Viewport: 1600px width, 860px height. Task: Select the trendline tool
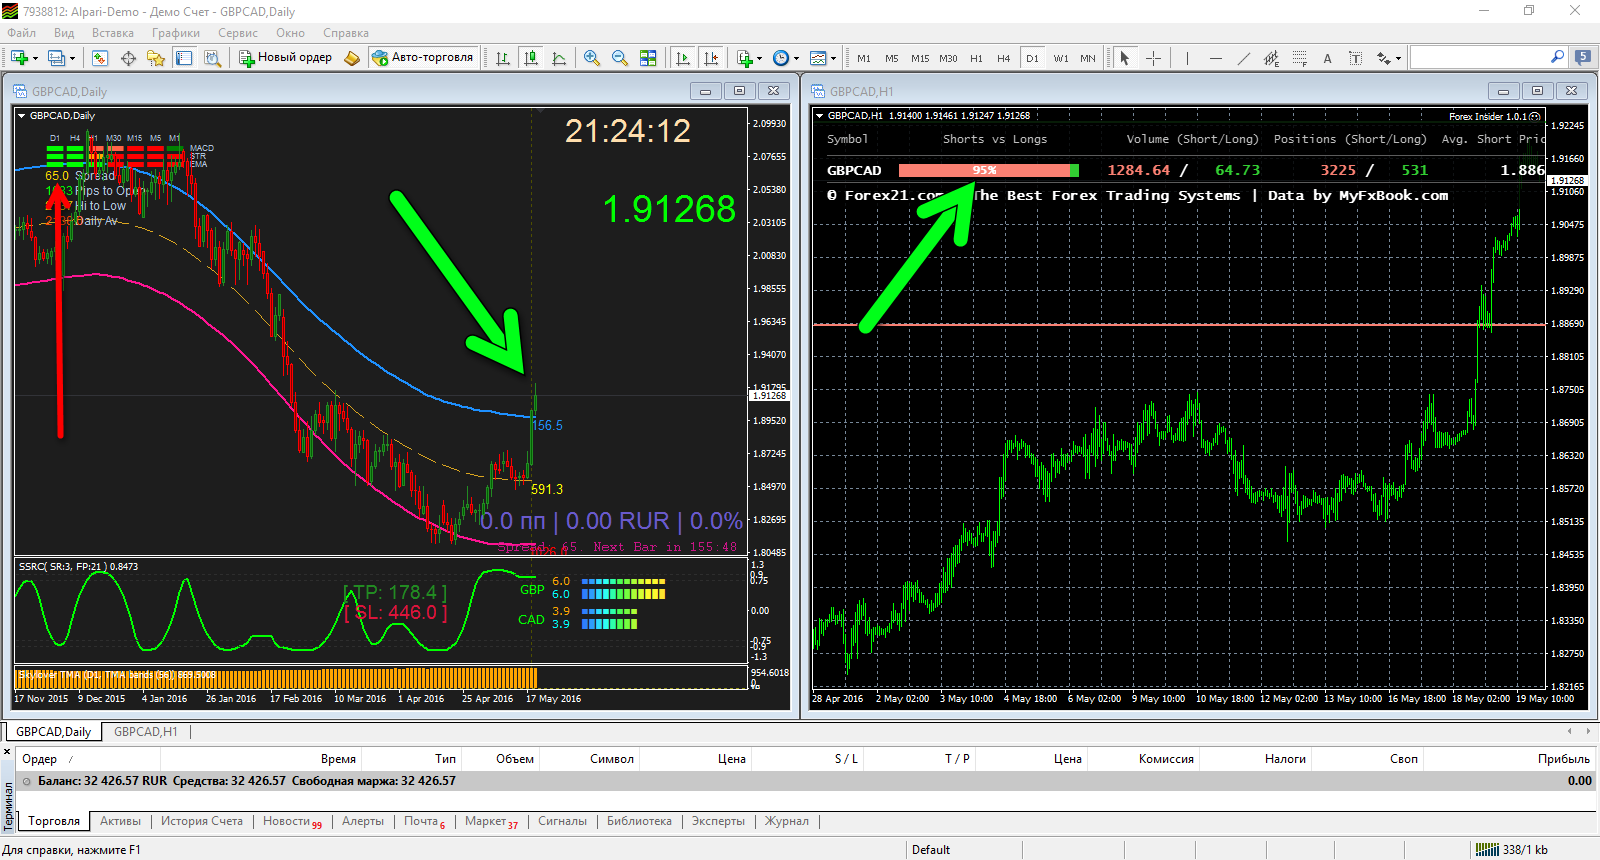pos(1243,58)
